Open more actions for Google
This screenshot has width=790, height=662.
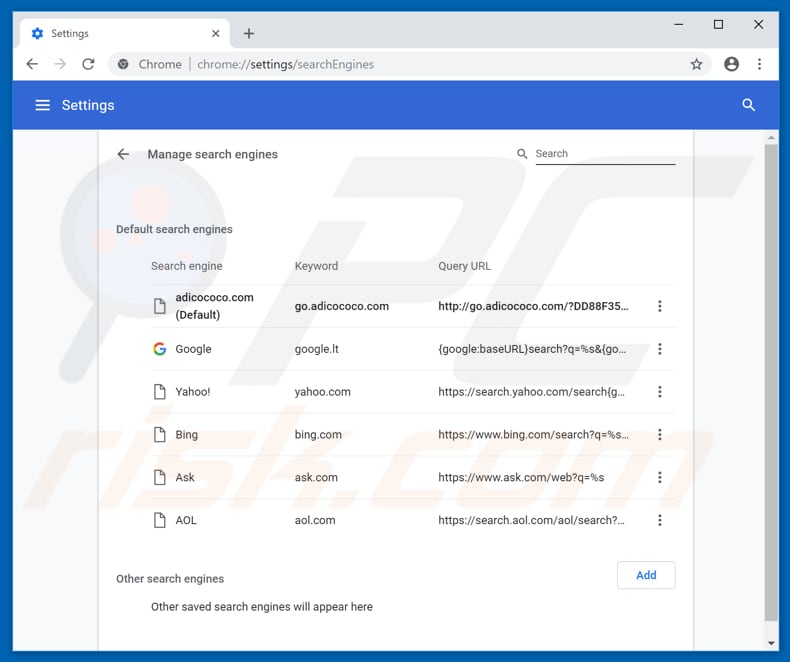[x=660, y=349]
